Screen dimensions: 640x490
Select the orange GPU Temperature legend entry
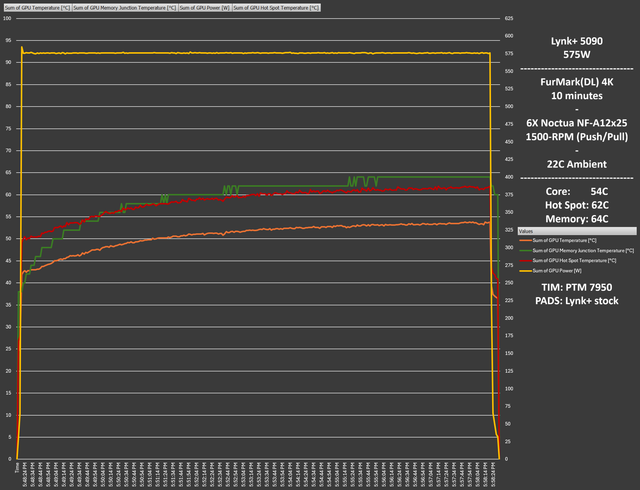558,241
